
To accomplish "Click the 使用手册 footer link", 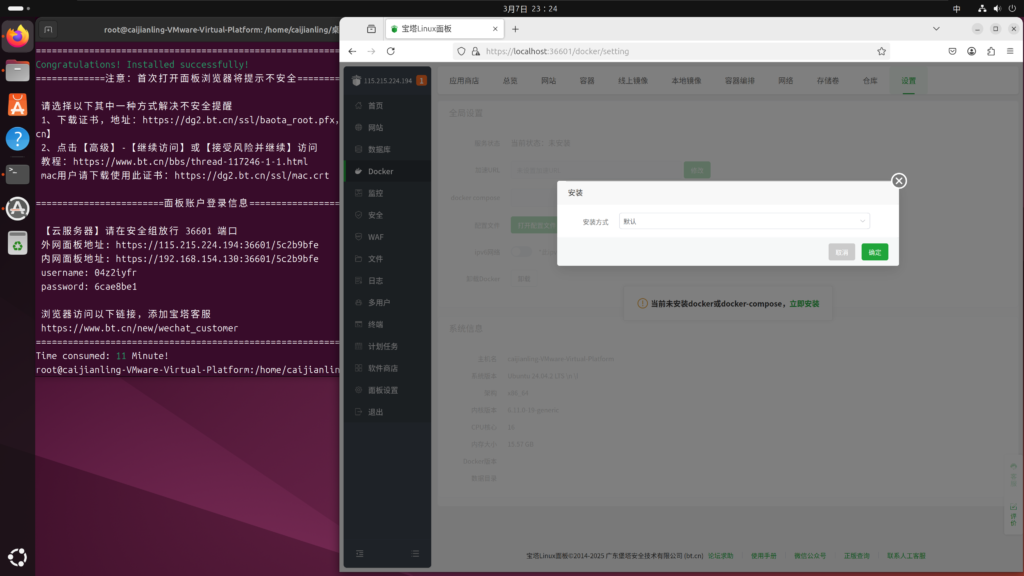I will coord(763,556).
